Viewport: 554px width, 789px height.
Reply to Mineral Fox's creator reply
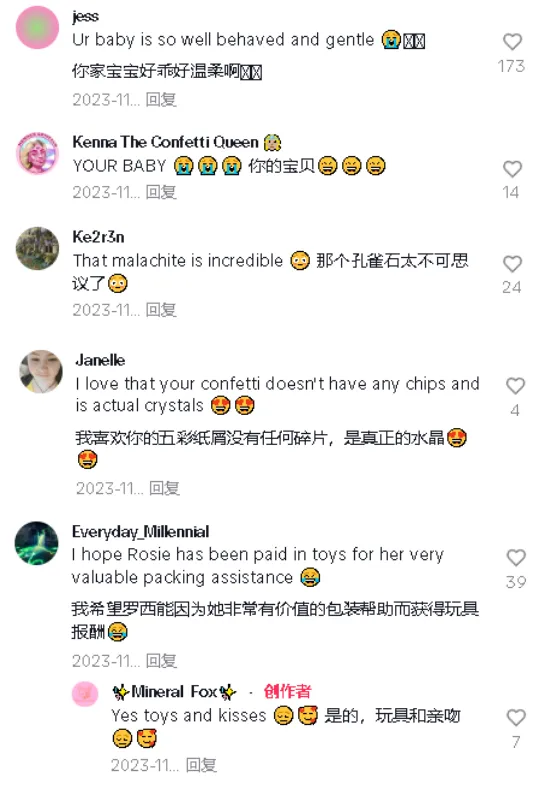pos(201,765)
